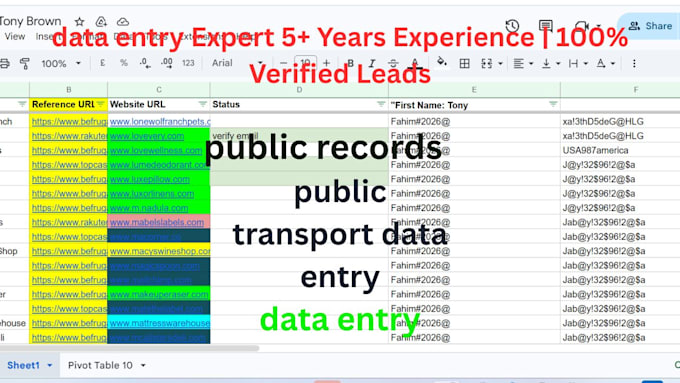Open filter on Reference URL column
The height and width of the screenshot is (383, 680).
point(101,104)
